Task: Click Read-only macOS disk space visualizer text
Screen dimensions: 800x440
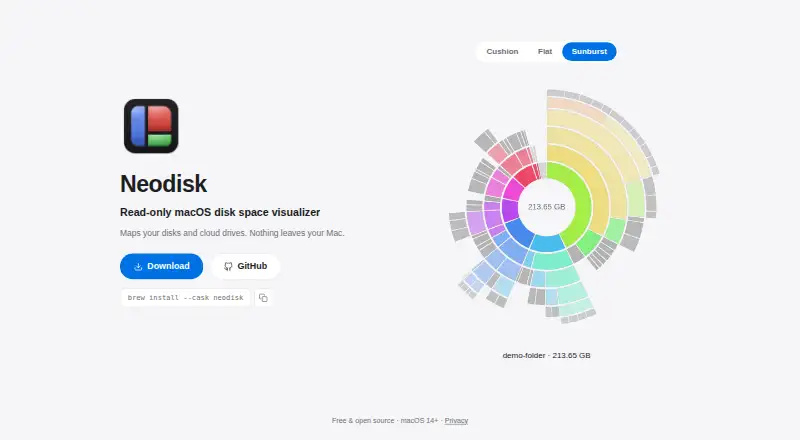Action: (x=220, y=212)
